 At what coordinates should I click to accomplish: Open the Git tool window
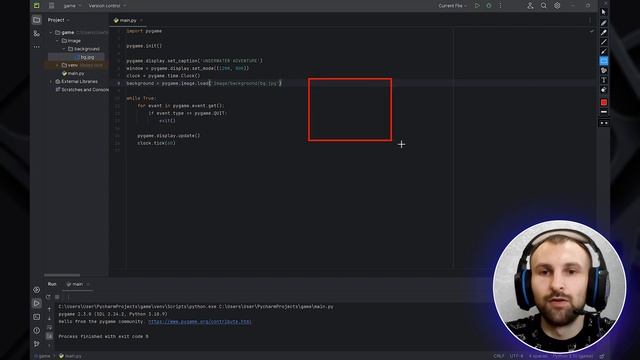click(x=36, y=344)
